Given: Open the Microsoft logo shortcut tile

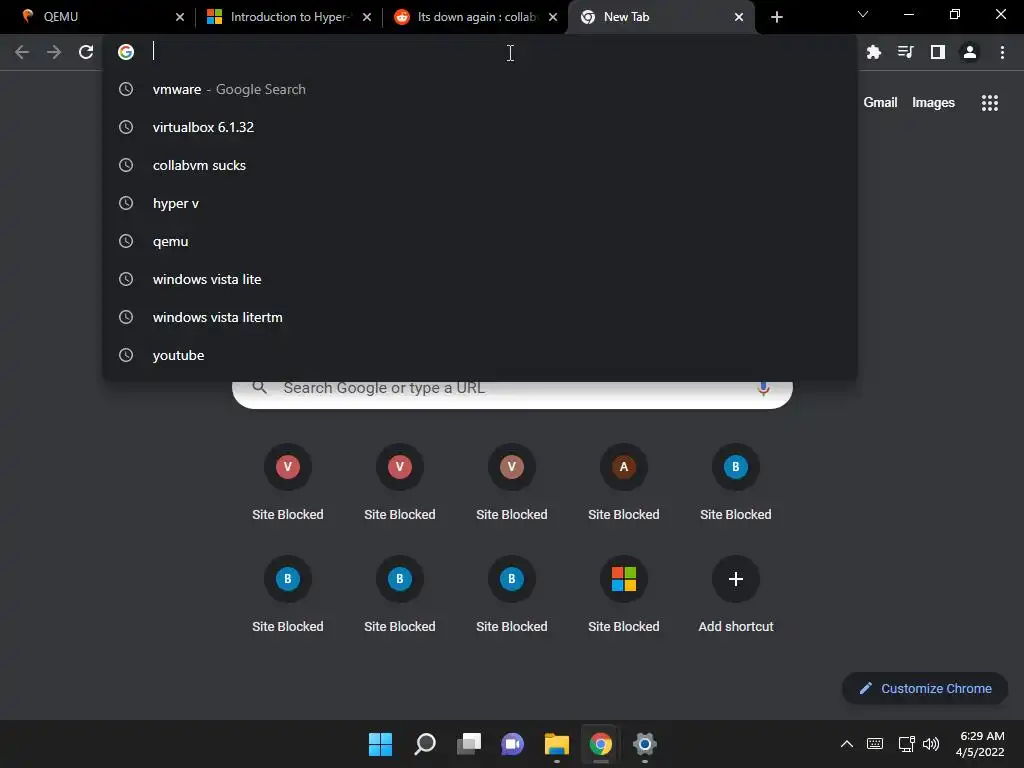Looking at the screenshot, I should [x=624, y=593].
